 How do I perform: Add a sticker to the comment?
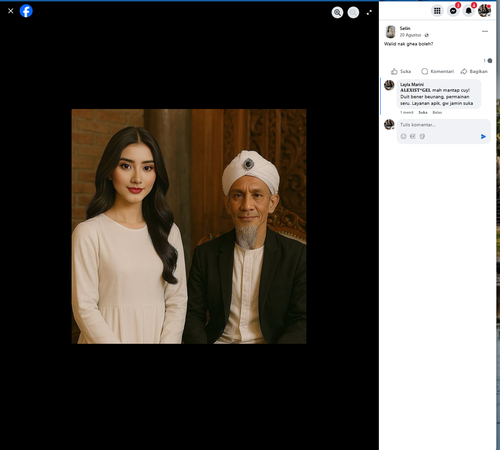tap(422, 136)
